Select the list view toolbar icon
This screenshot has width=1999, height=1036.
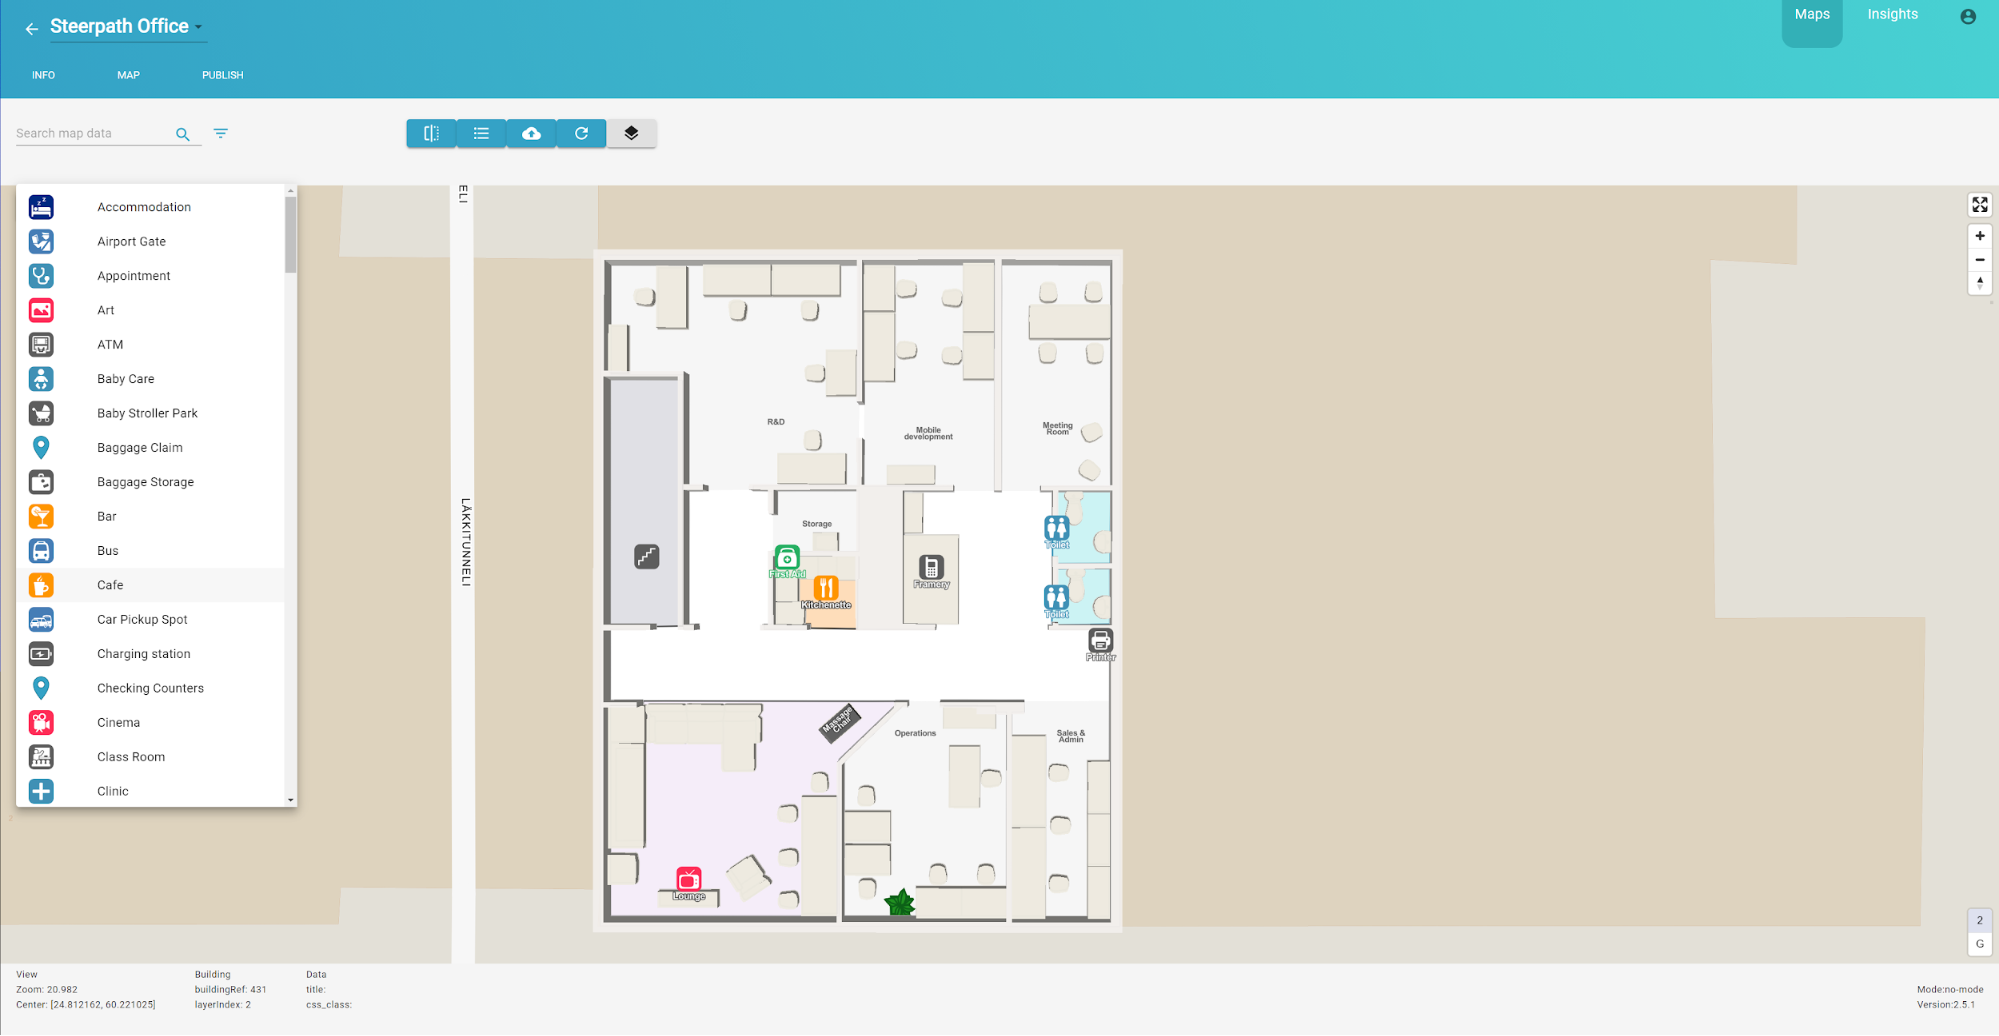point(481,133)
